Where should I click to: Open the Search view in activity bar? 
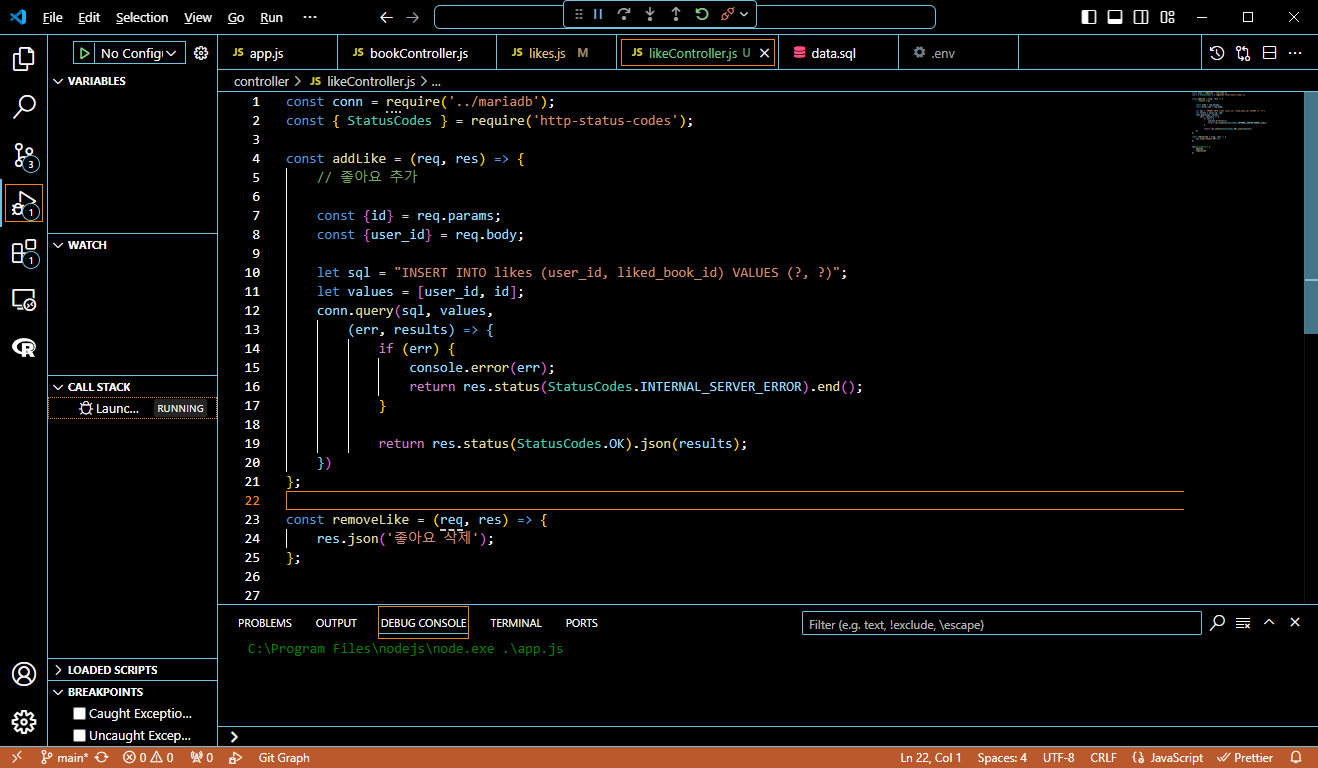[x=24, y=107]
